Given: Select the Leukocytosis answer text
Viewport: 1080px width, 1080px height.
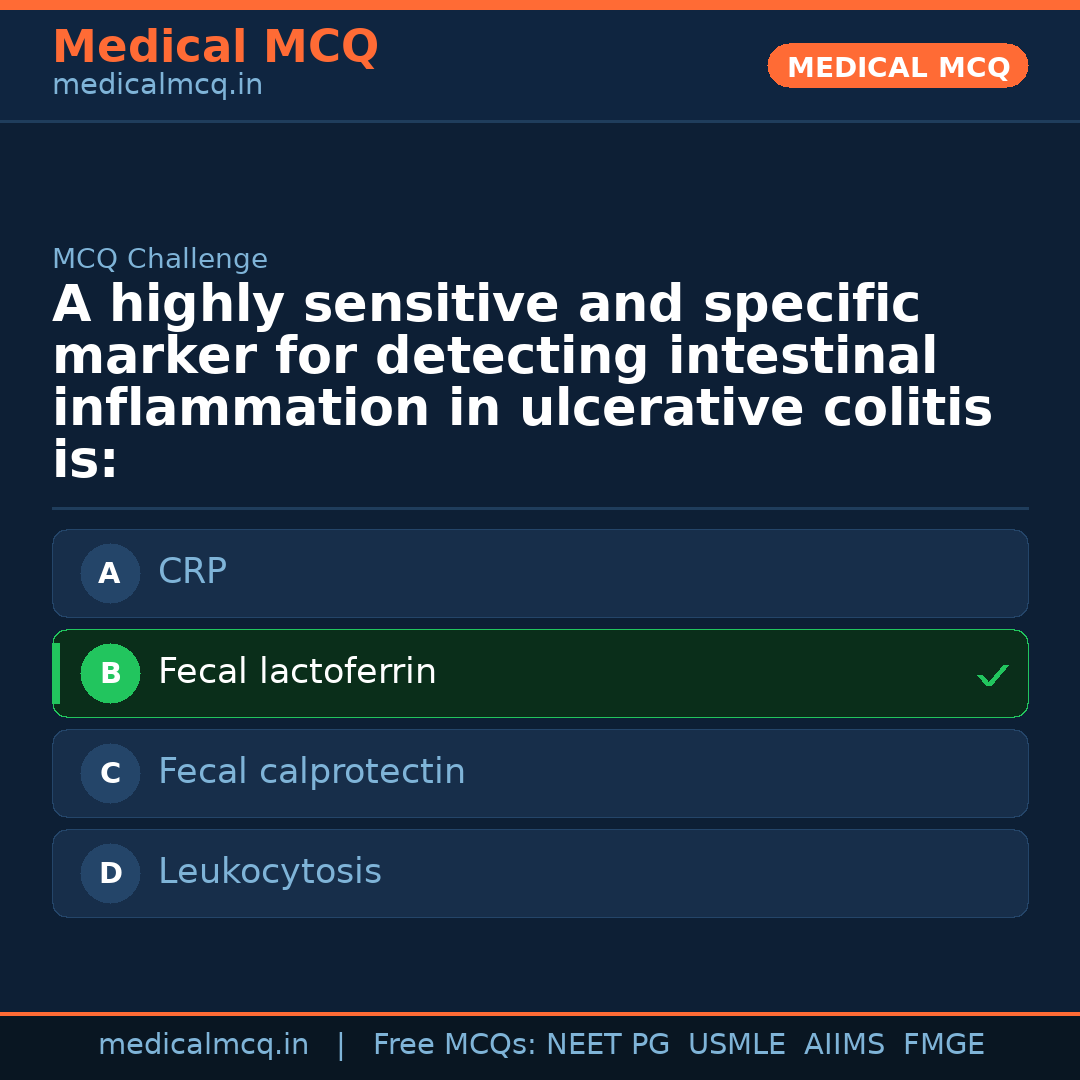Looking at the screenshot, I should [x=269, y=872].
